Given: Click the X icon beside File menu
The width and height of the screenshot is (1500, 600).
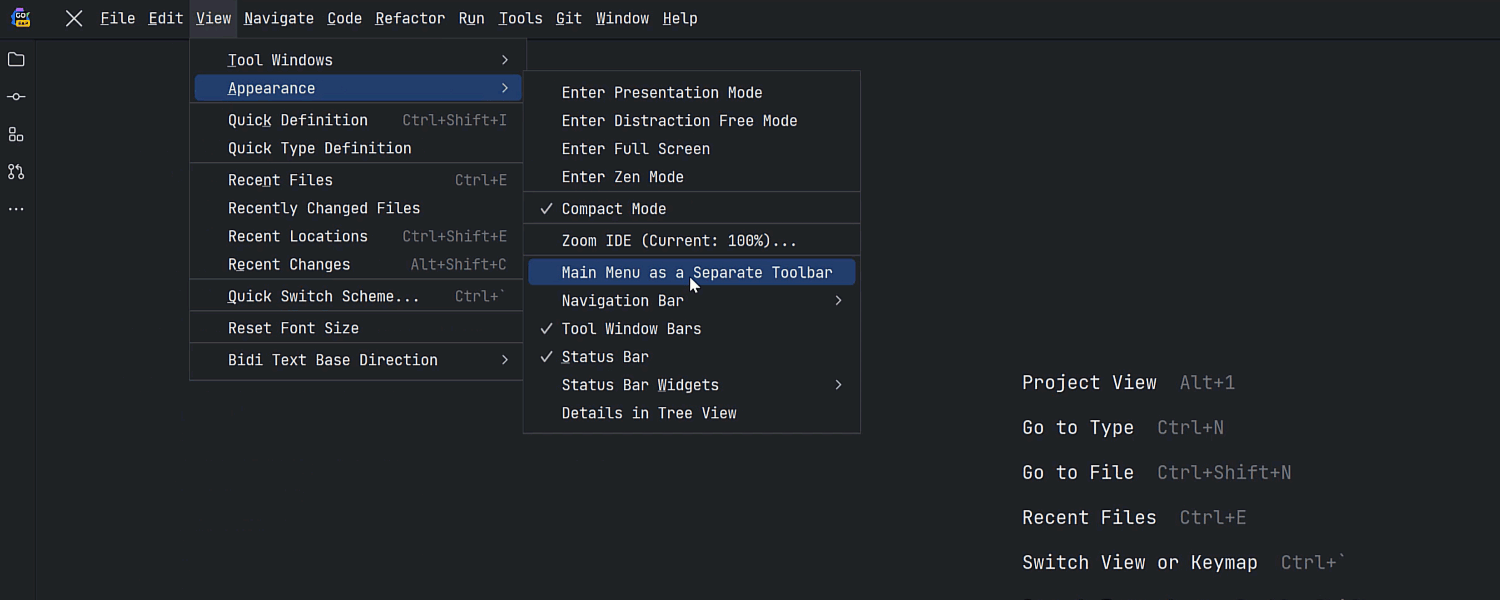Looking at the screenshot, I should coord(74,18).
